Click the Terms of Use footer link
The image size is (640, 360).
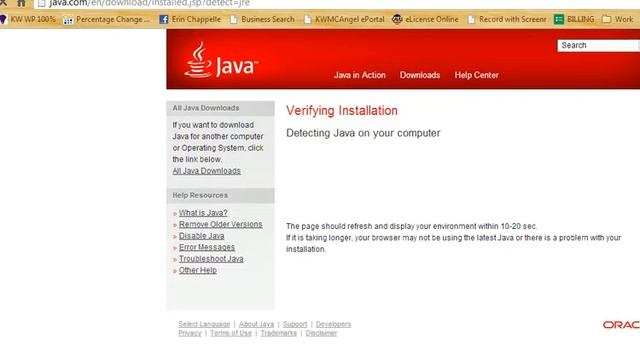point(231,333)
